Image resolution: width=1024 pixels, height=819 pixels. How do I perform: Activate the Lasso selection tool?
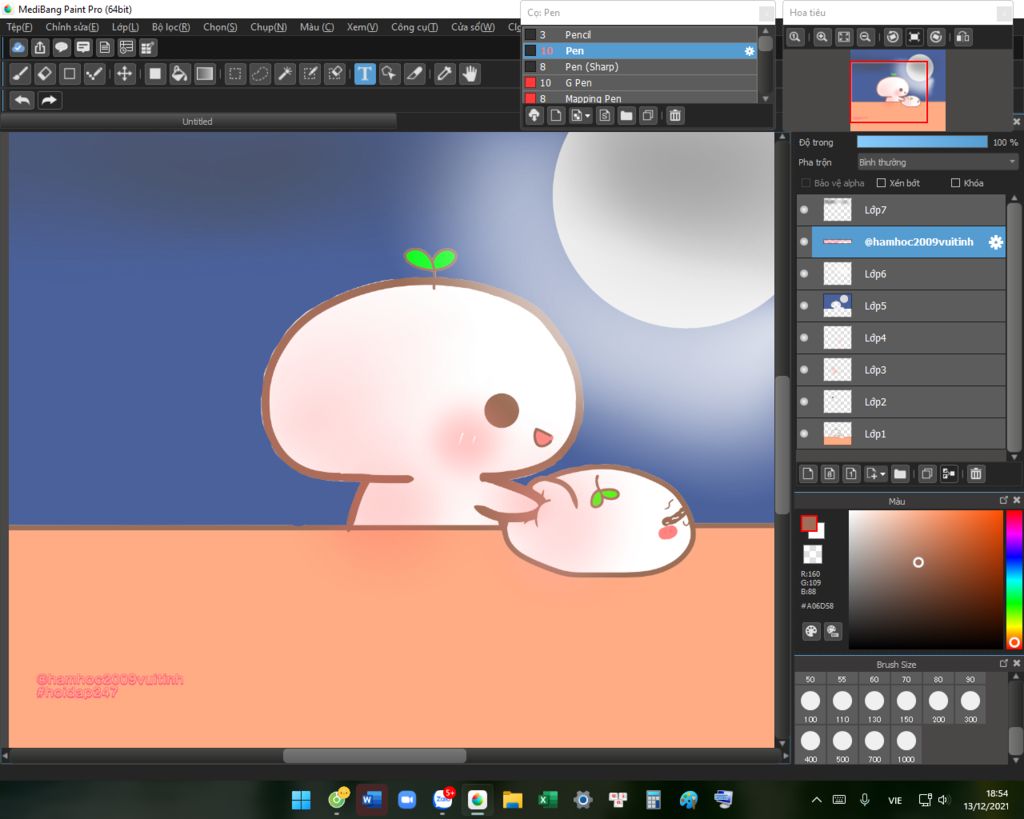pyautogui.click(x=260, y=74)
